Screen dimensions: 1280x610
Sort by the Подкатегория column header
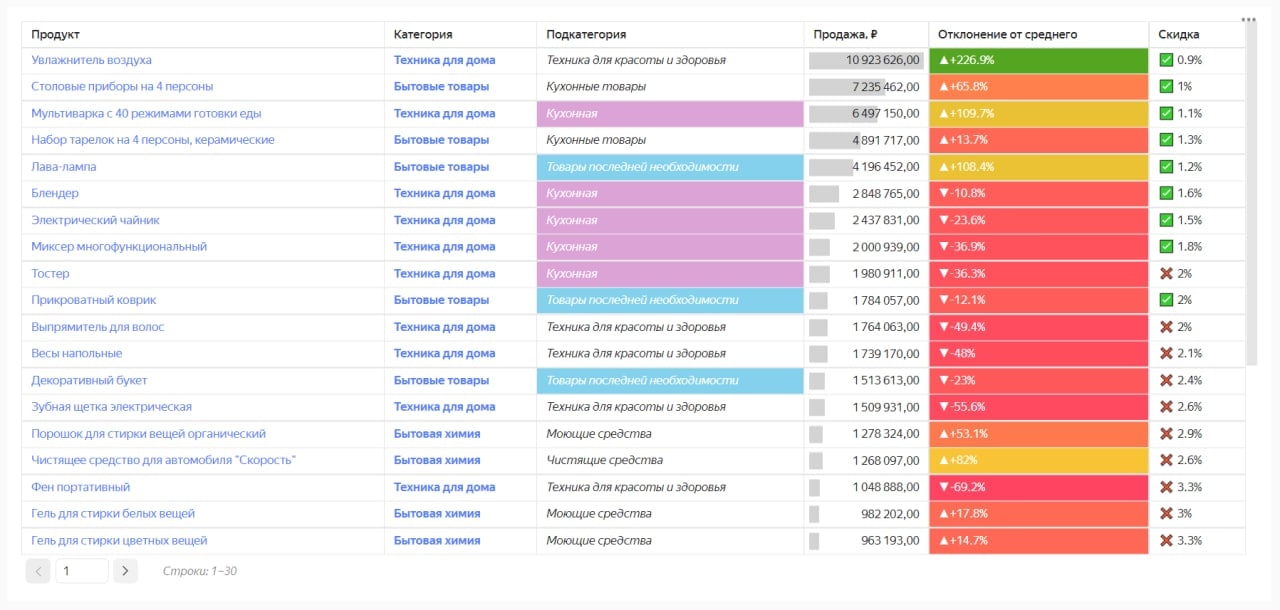[586, 34]
